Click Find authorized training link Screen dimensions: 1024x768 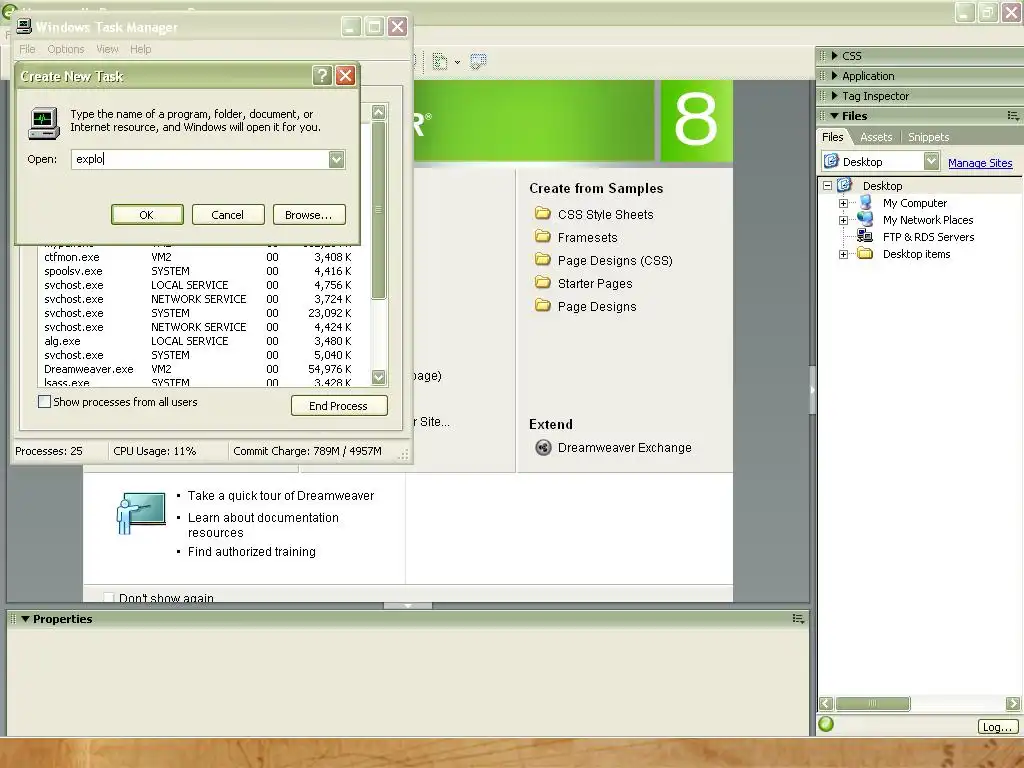251,552
